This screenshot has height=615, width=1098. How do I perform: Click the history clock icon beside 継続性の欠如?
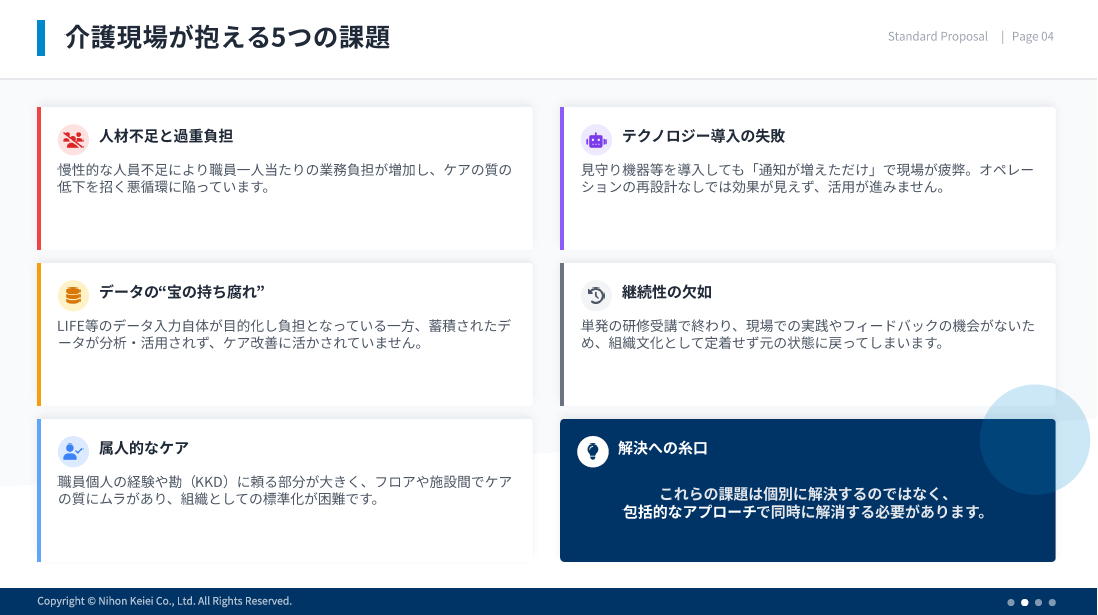click(x=596, y=294)
